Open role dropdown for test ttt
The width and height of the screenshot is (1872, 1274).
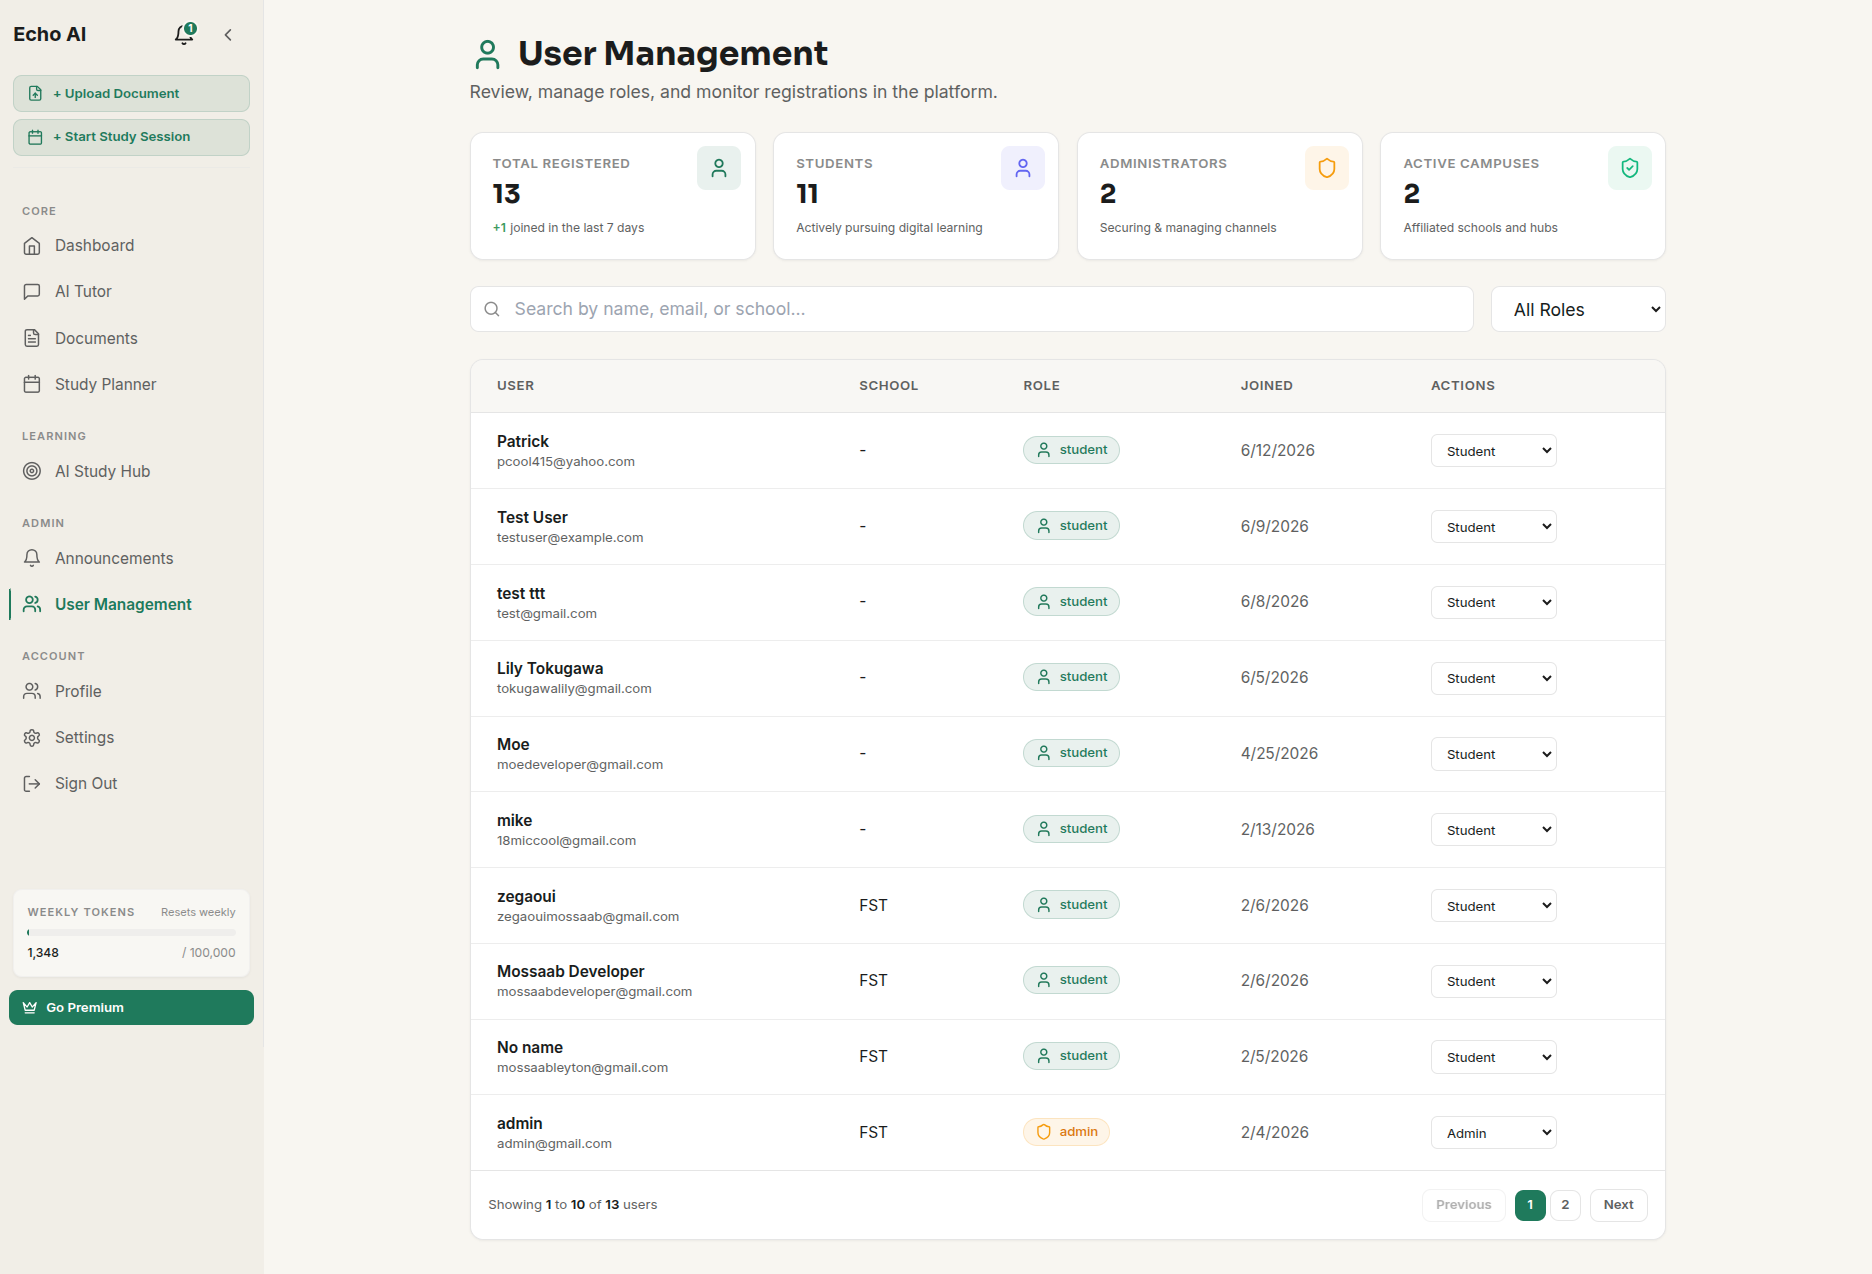(x=1494, y=603)
